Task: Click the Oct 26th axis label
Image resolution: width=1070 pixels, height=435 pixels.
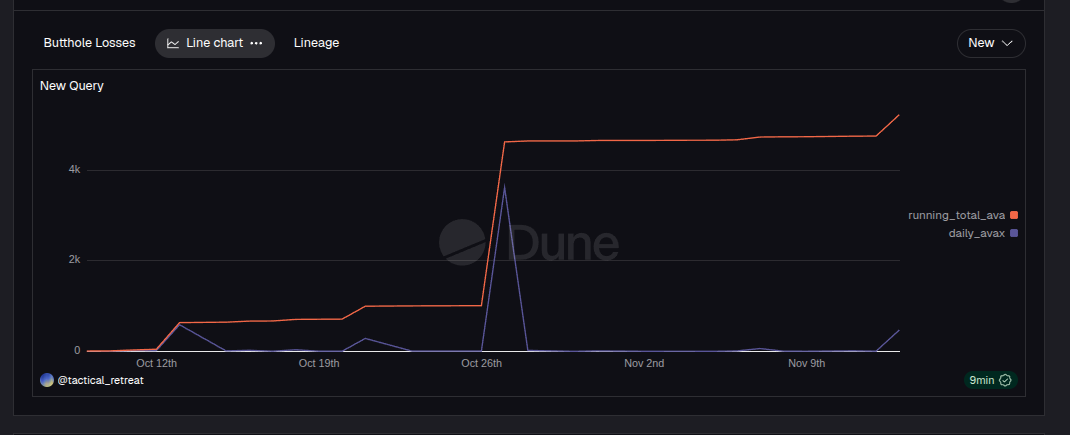Action: tap(482, 363)
